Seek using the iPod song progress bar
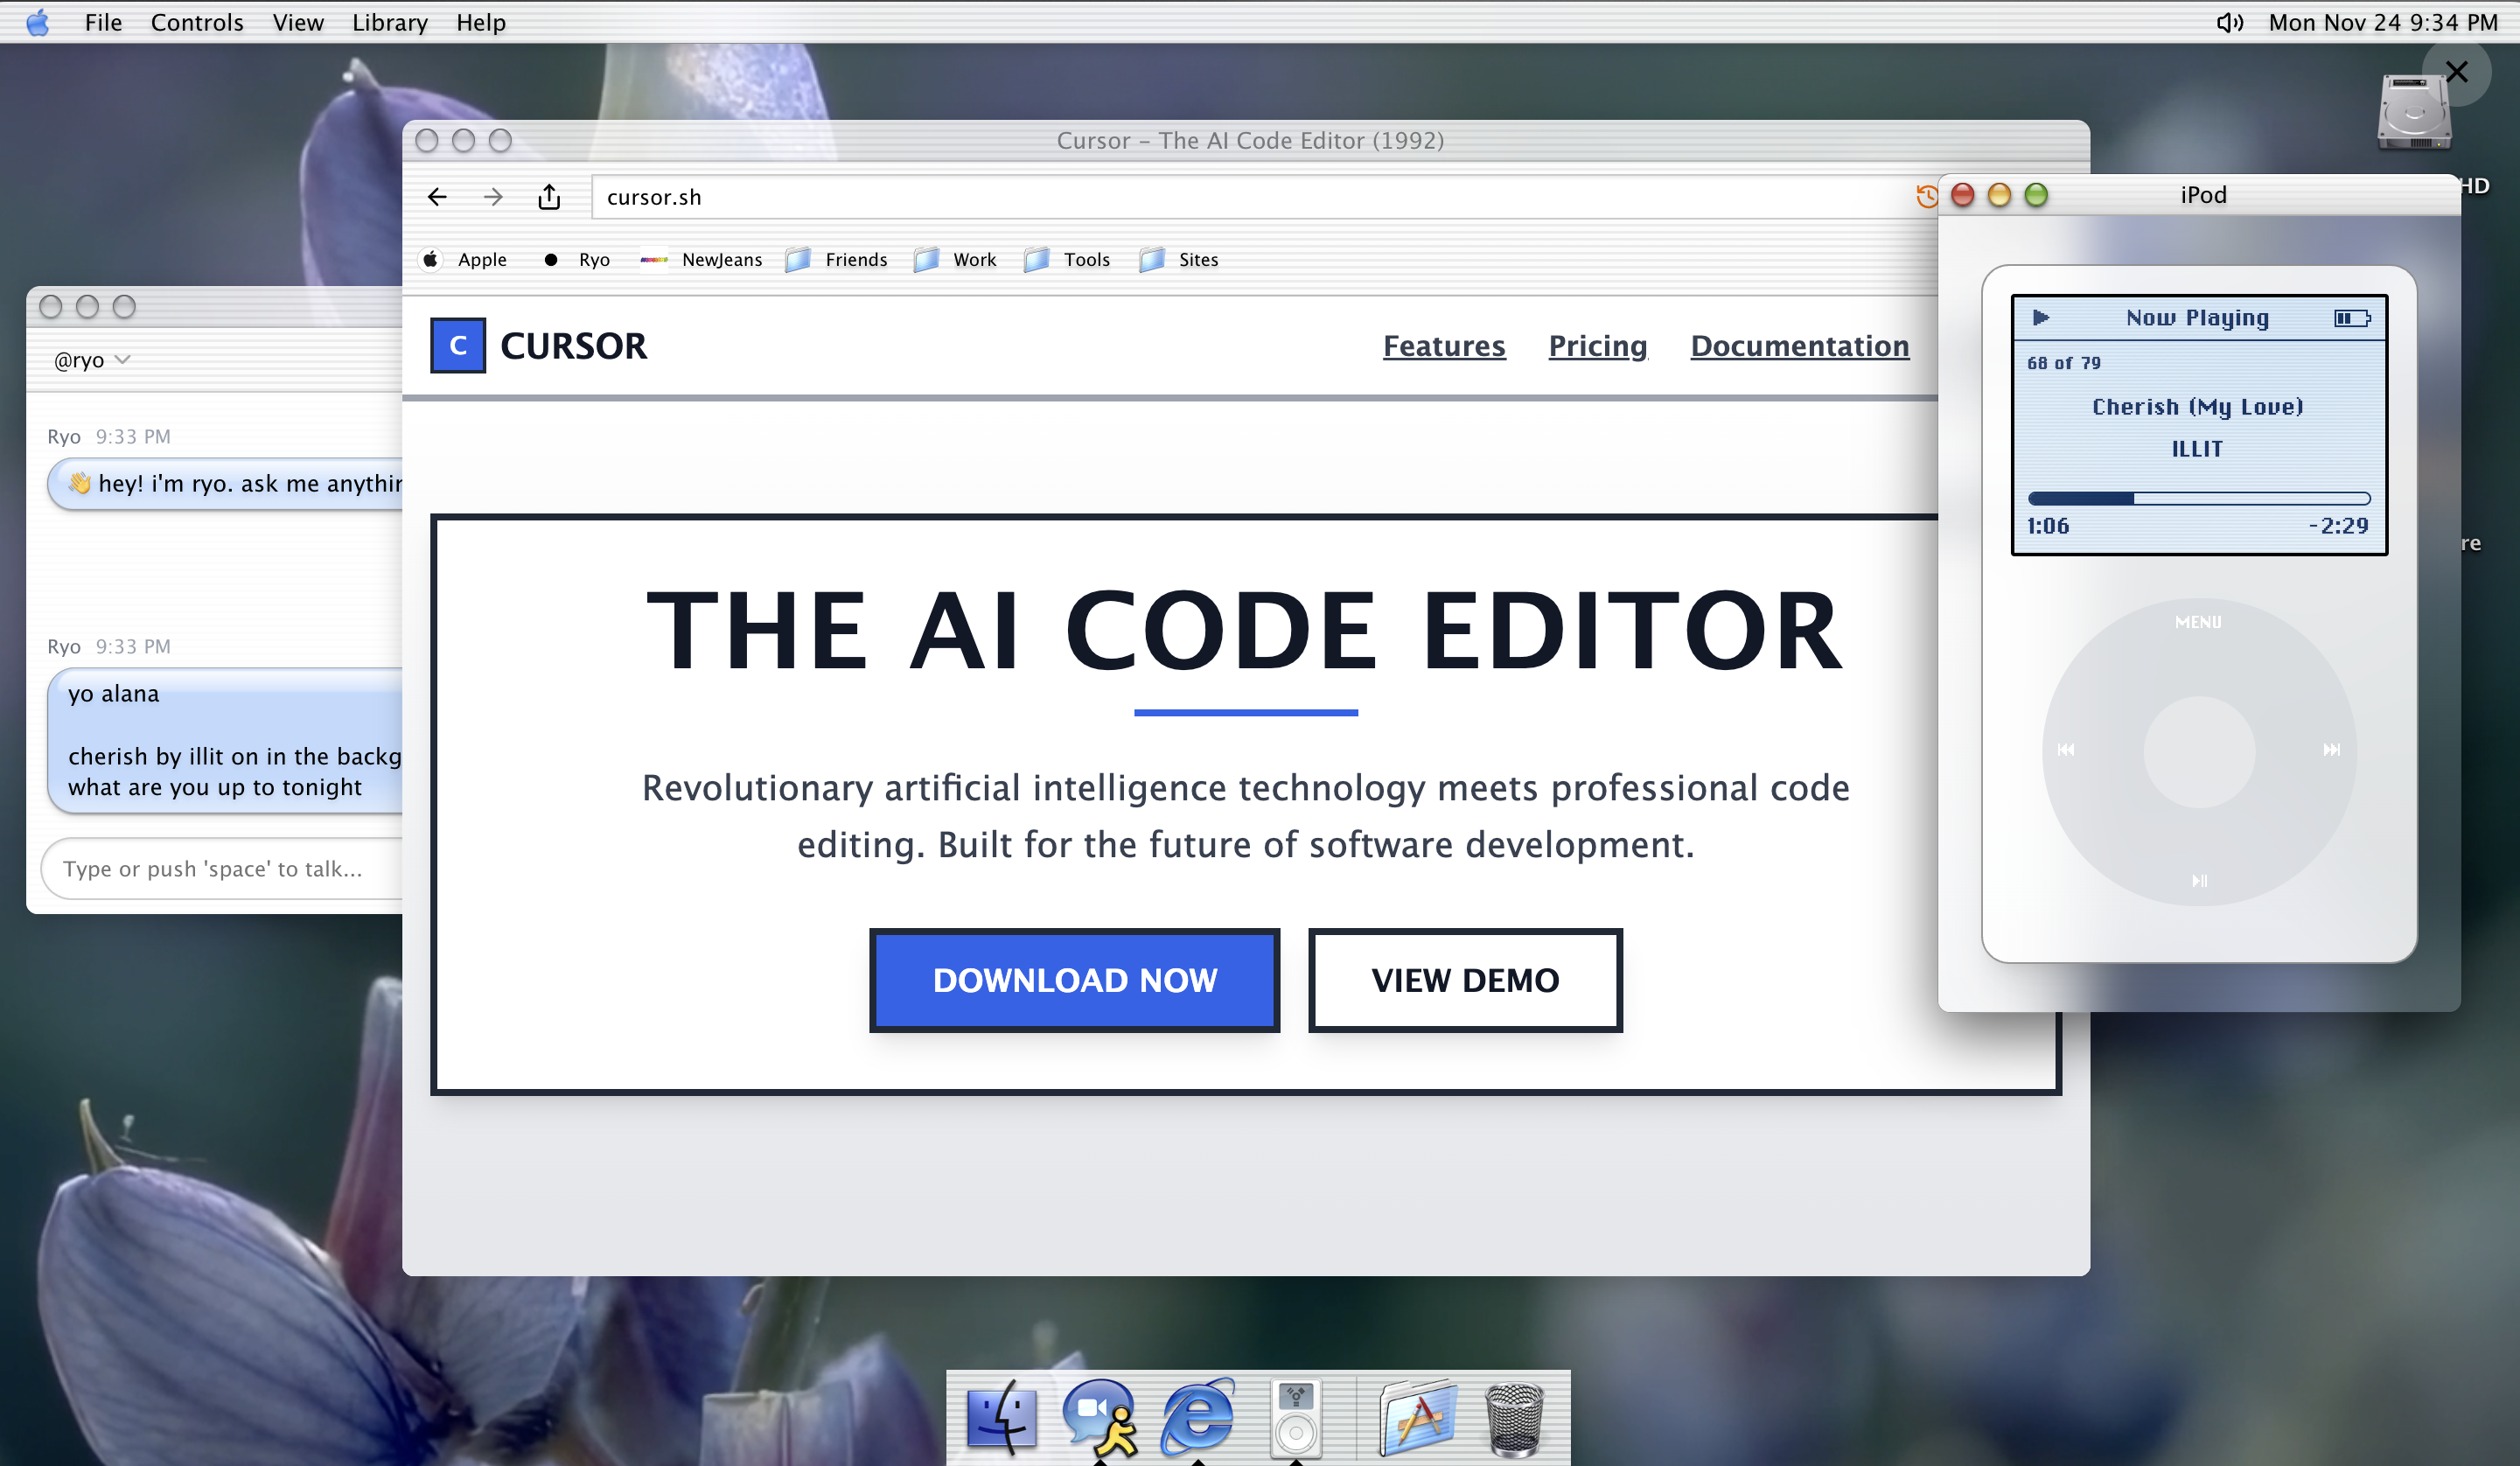Screen dimensions: 2520x1466 pos(2198,498)
